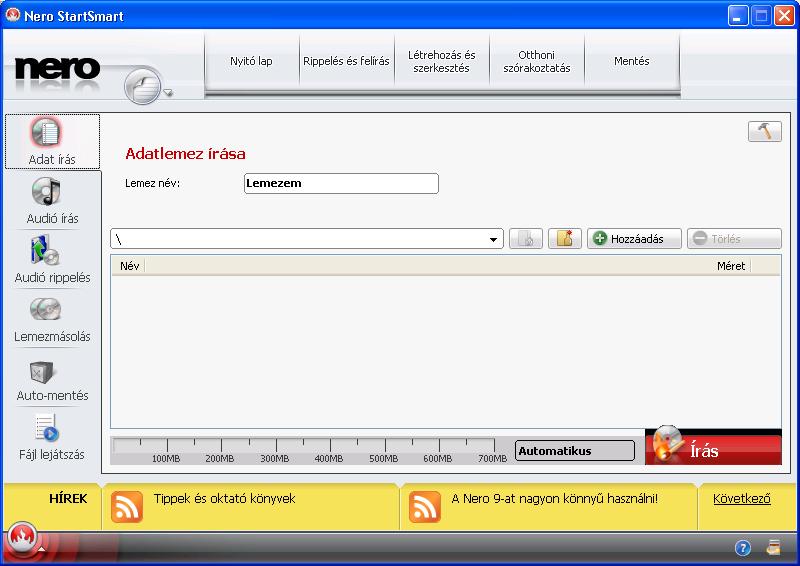Follow the Következő link in the news bar

(x=742, y=499)
